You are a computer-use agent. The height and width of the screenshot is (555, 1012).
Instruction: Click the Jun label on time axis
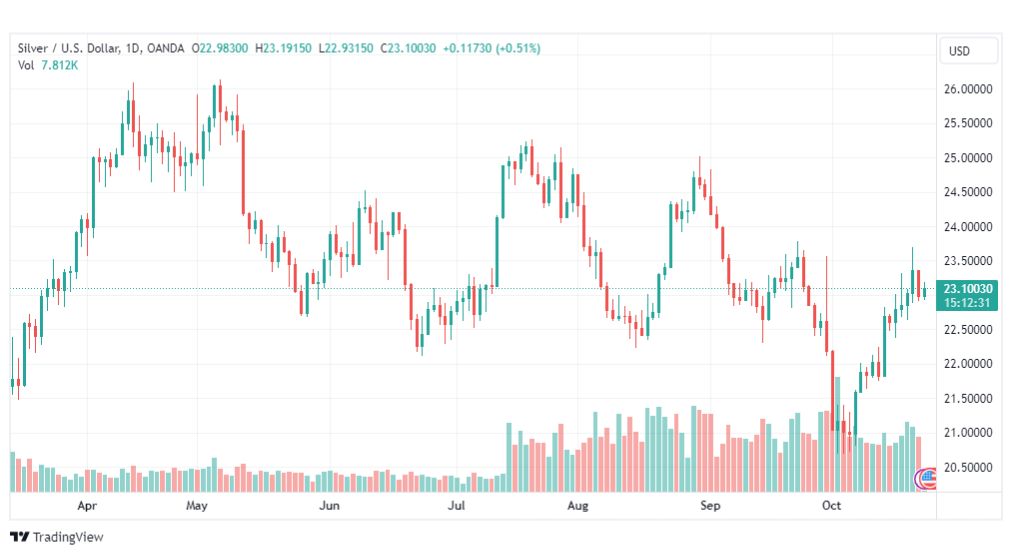tap(329, 505)
